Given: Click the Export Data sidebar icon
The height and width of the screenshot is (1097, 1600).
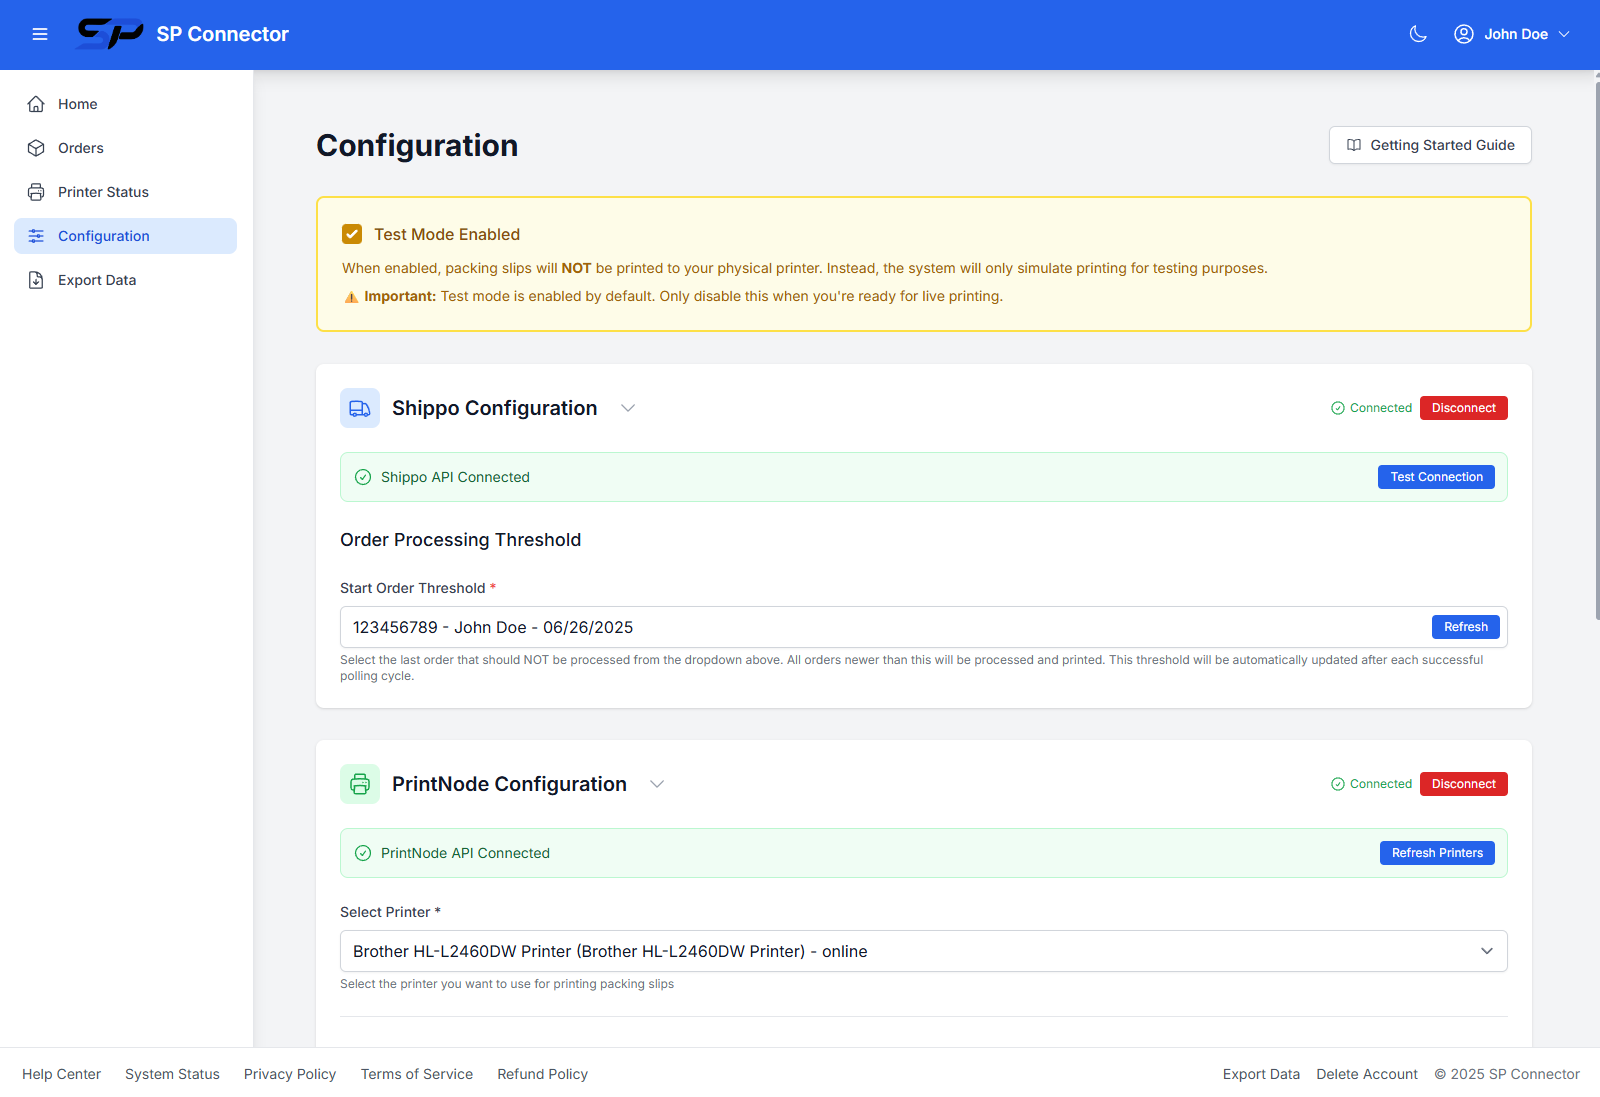Looking at the screenshot, I should (x=36, y=279).
